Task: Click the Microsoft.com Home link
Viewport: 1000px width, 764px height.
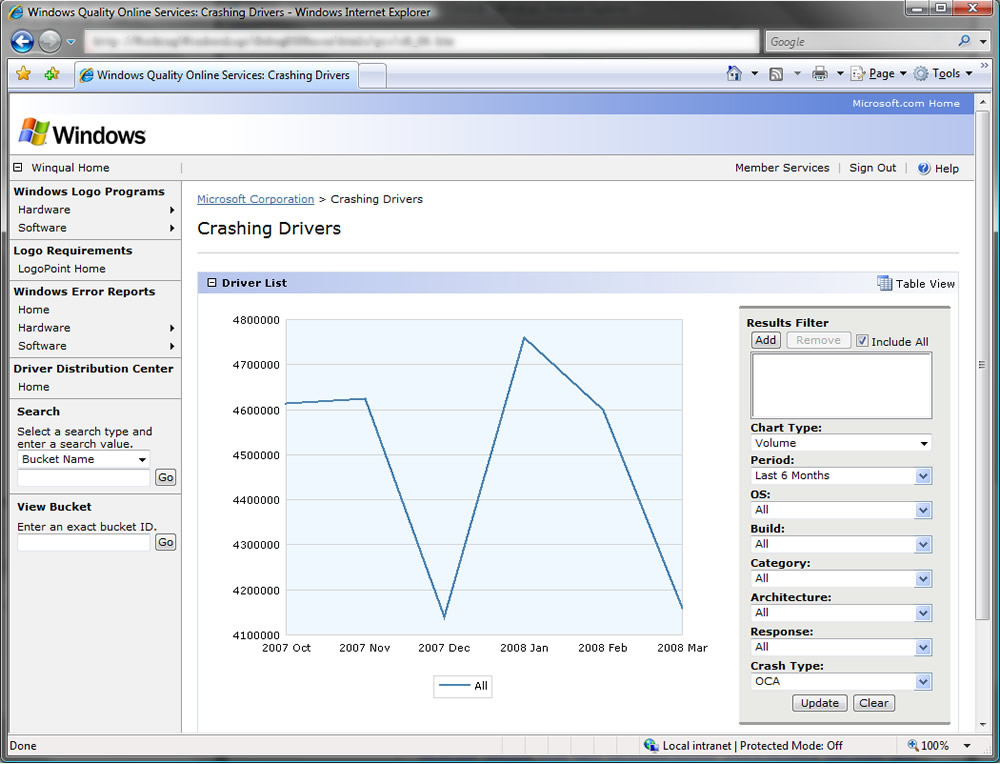Action: coord(906,103)
